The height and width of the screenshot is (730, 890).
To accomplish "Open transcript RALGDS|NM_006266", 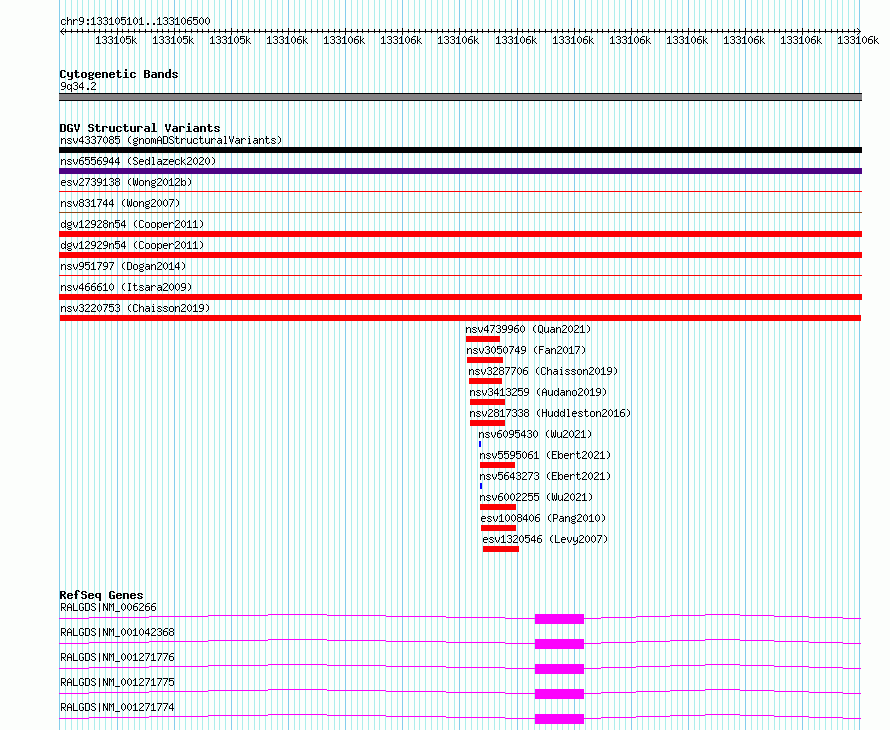I will (108, 607).
